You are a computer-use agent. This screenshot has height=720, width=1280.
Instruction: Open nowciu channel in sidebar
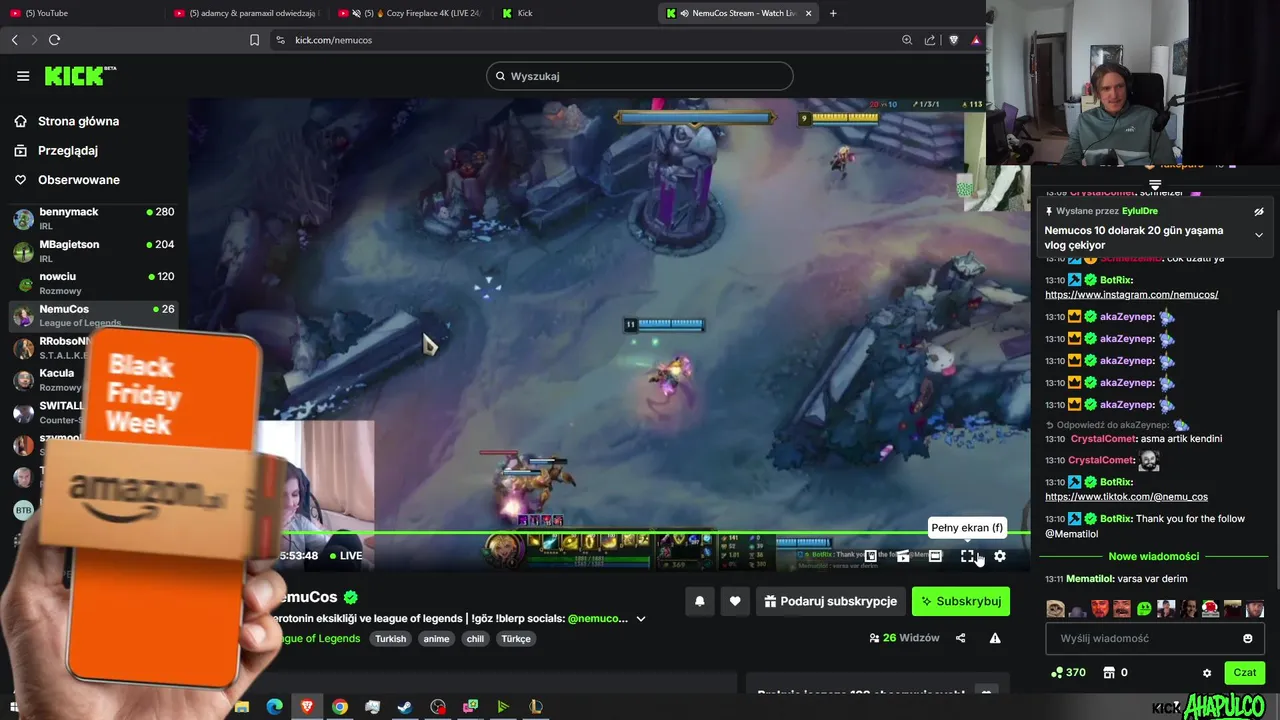tap(93, 282)
